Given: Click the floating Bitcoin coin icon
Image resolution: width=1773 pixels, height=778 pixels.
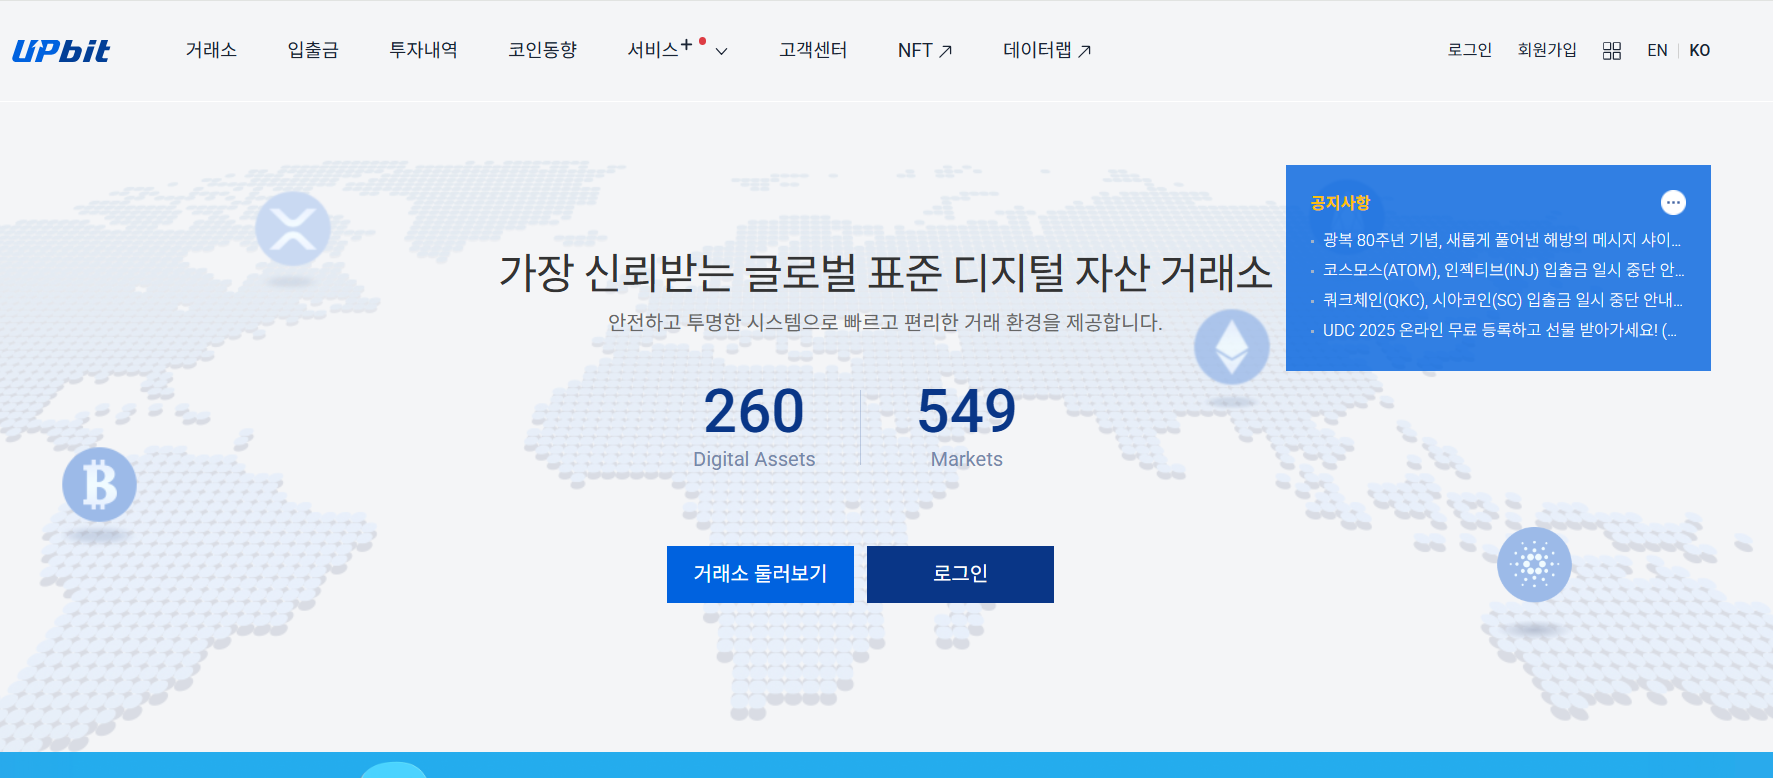Looking at the screenshot, I should [100, 485].
